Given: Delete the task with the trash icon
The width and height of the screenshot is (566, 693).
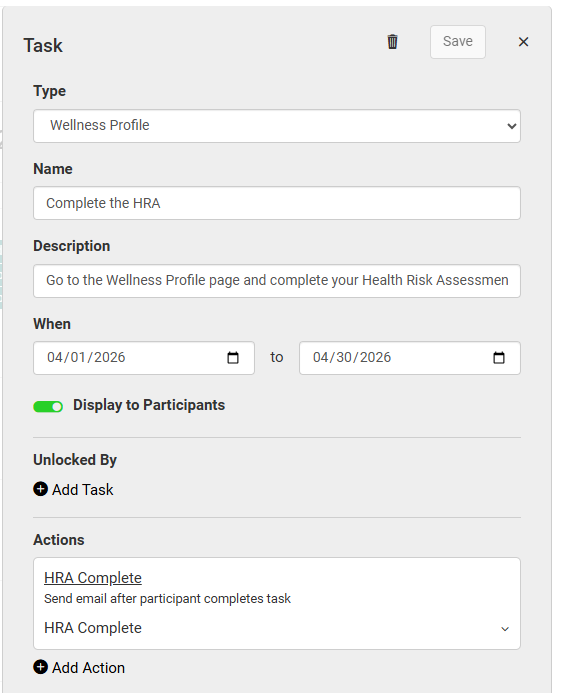Looking at the screenshot, I should 392,42.
